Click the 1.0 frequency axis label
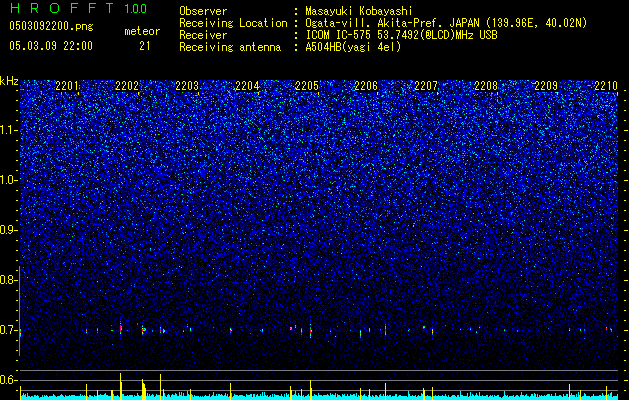629x400 pixels. (x=9, y=180)
